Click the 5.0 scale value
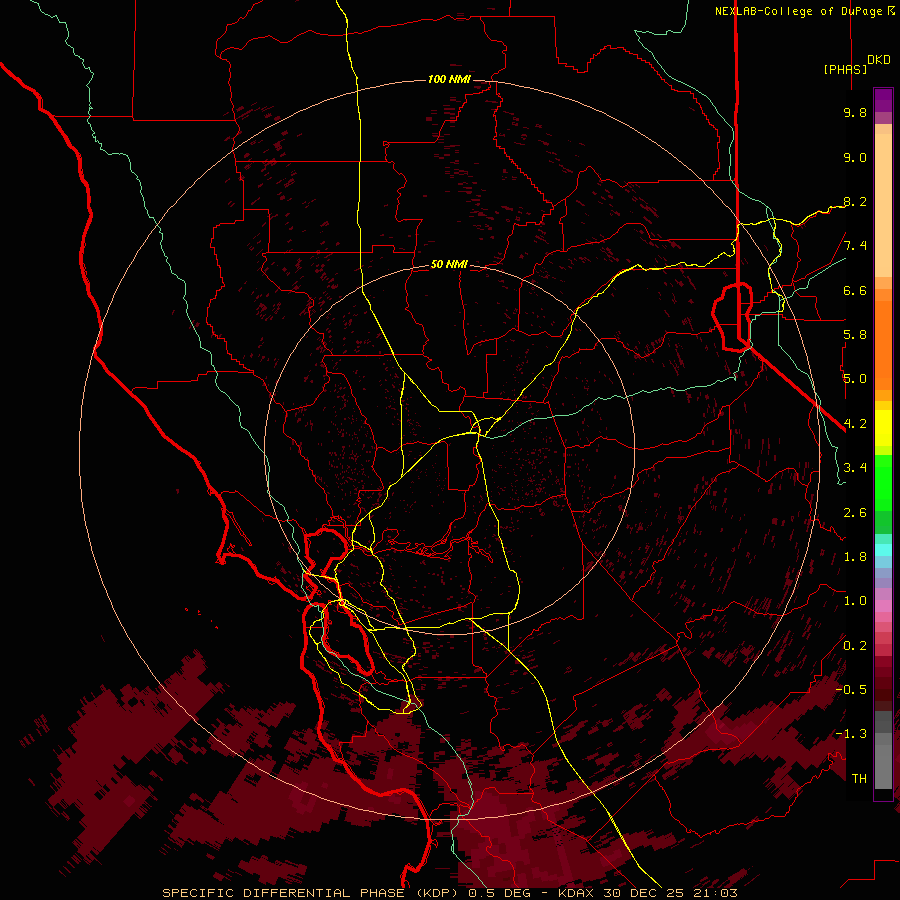Screen dimensions: 900x900 point(855,379)
